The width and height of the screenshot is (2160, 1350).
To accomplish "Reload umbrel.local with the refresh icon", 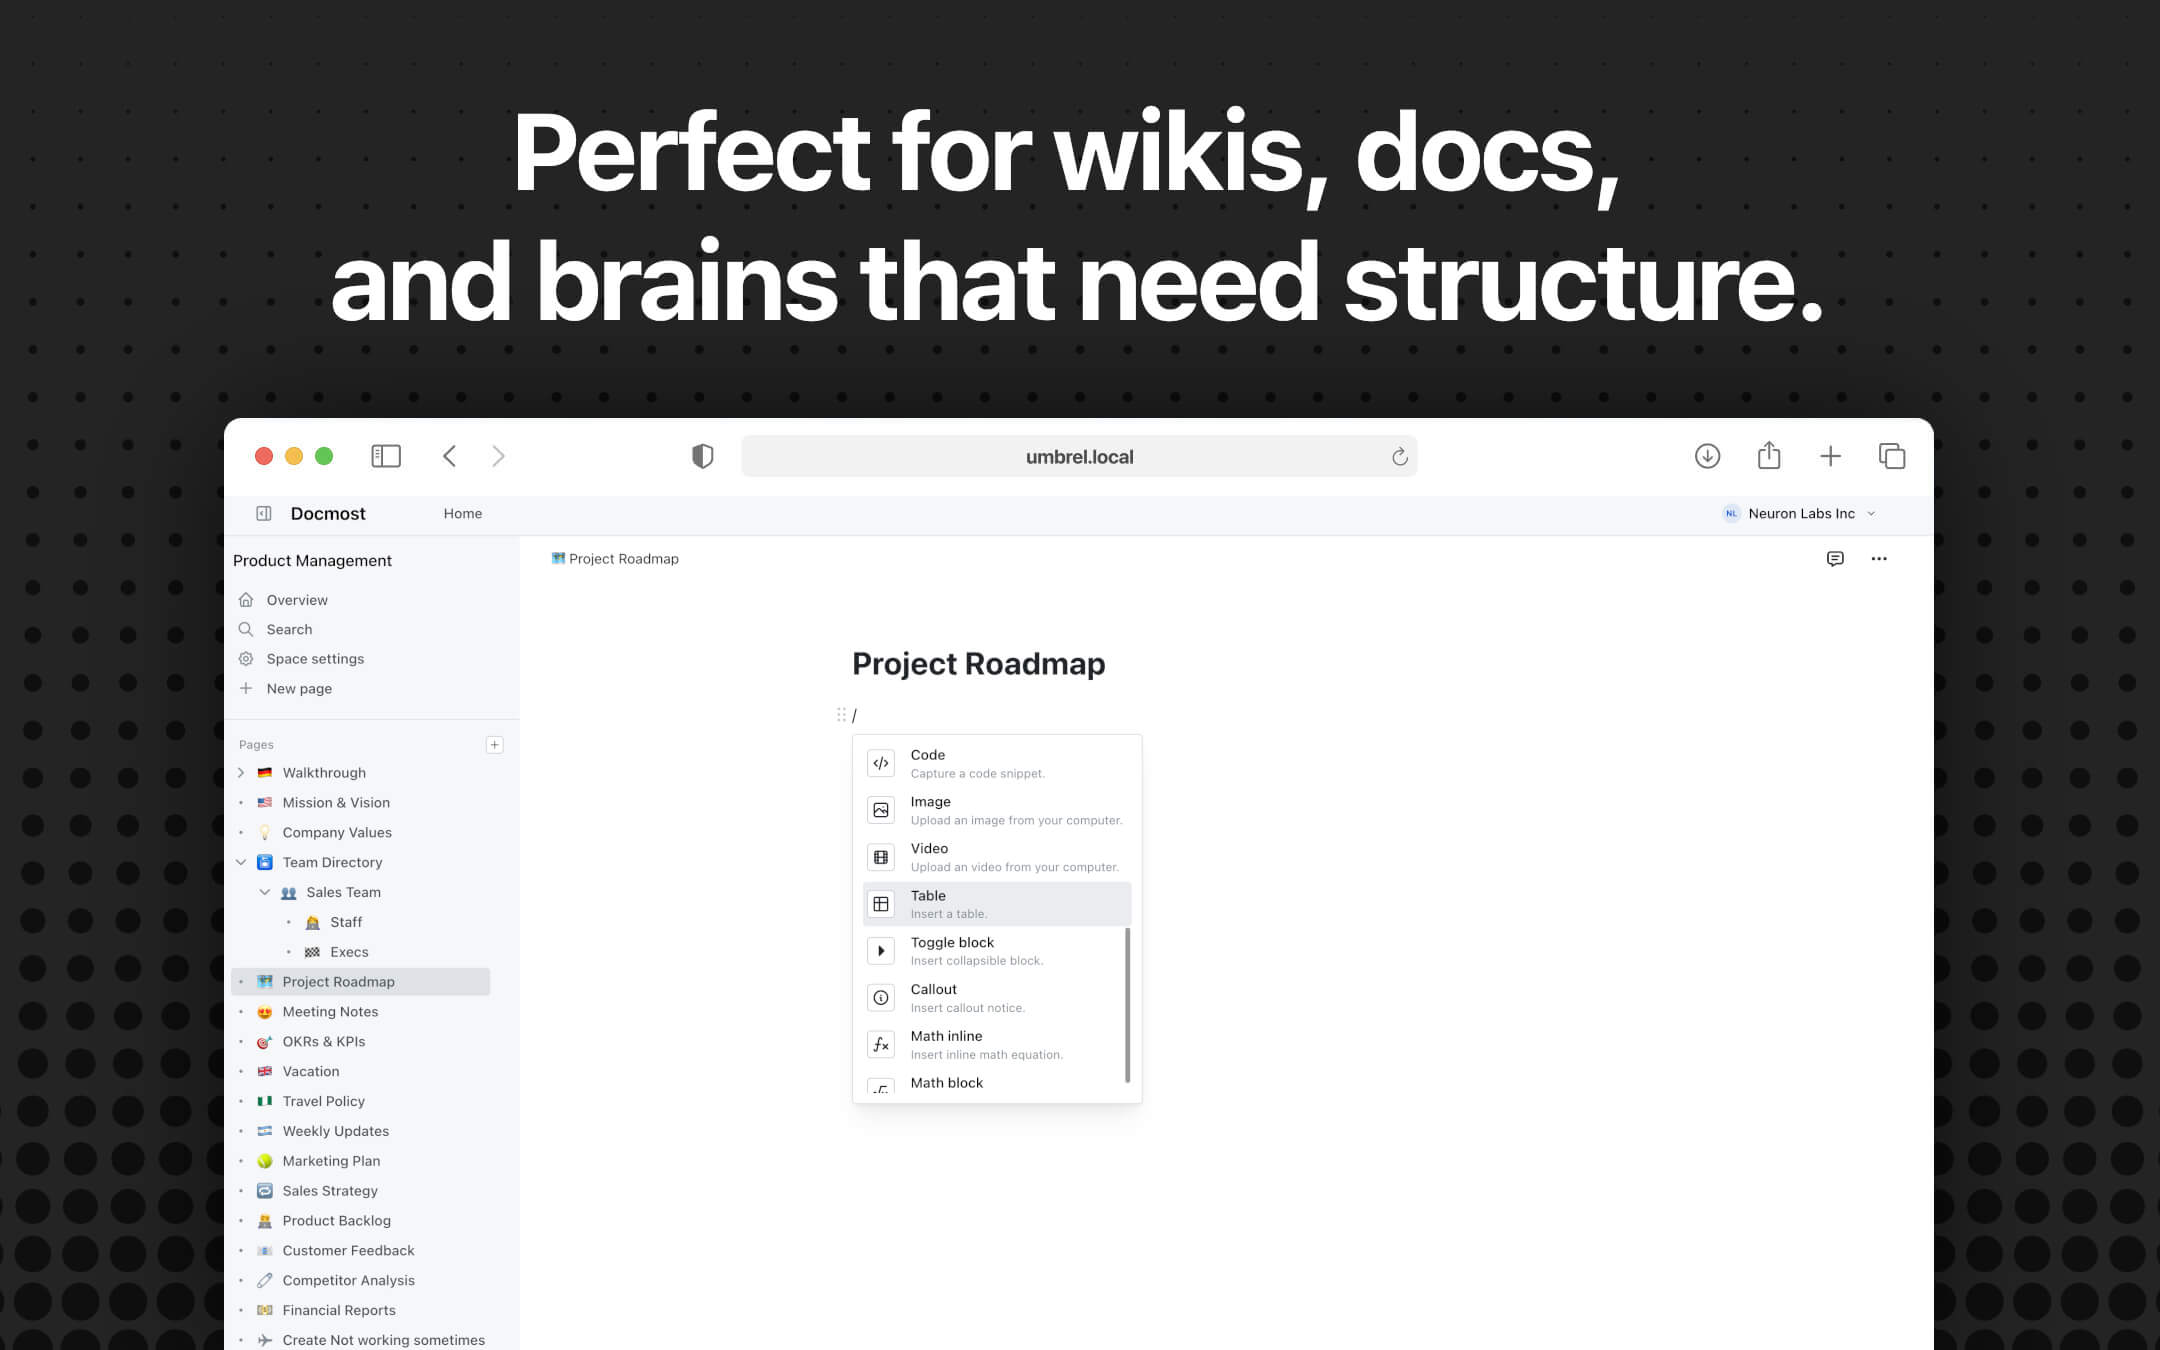I will tap(1400, 456).
